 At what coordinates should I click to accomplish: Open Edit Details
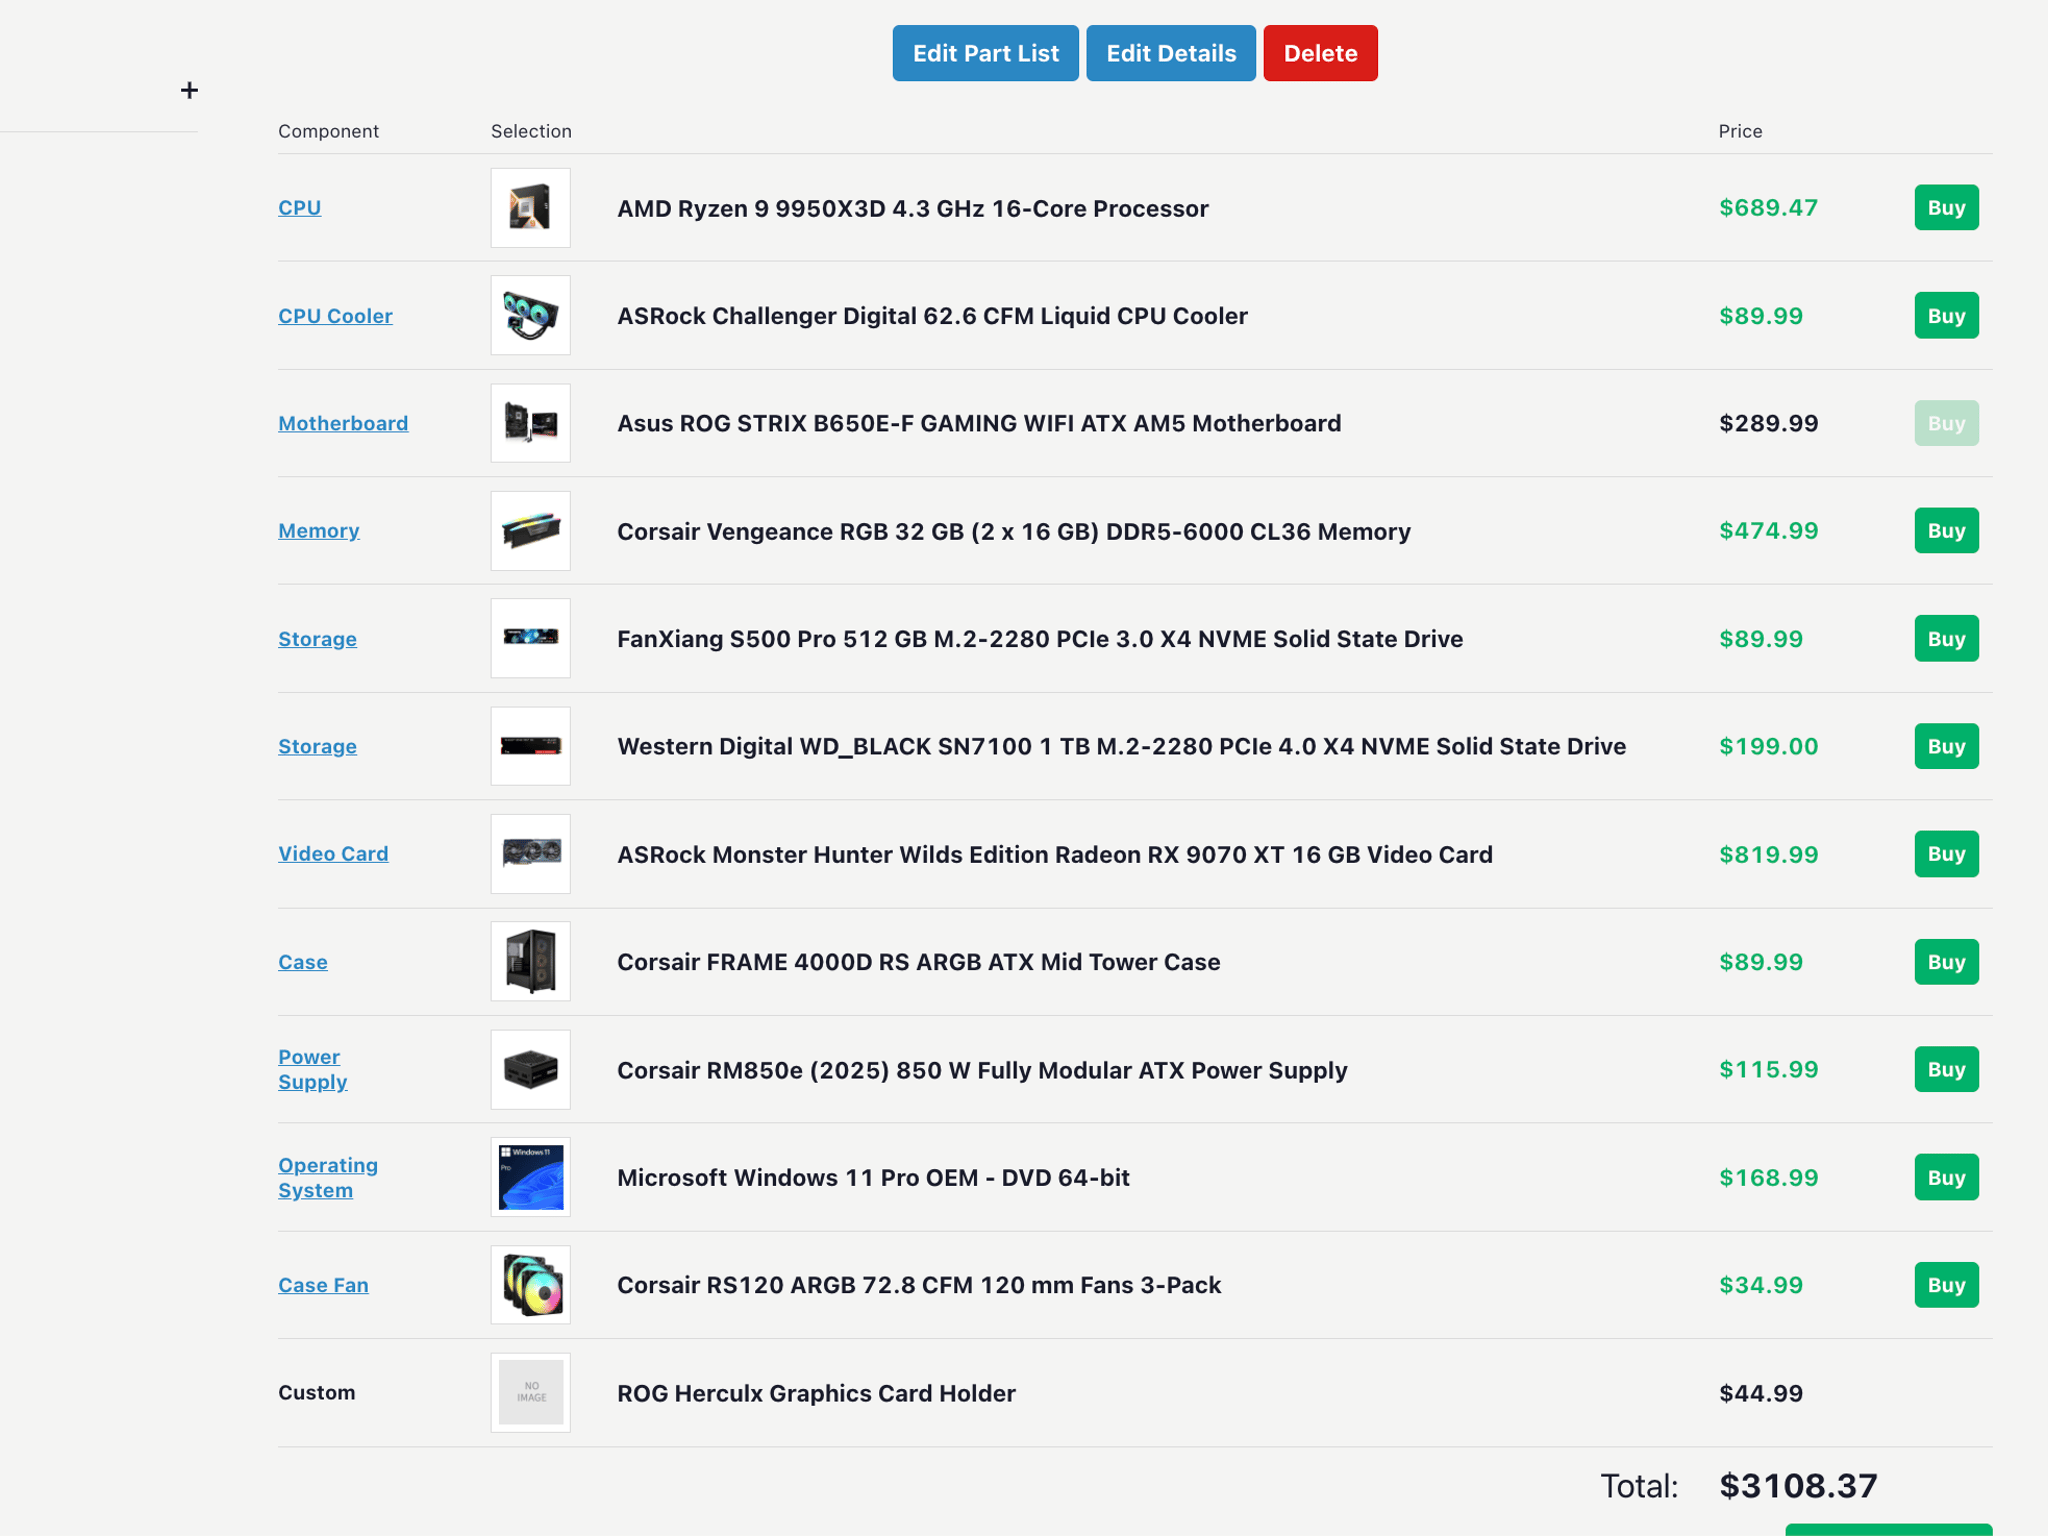(x=1171, y=53)
